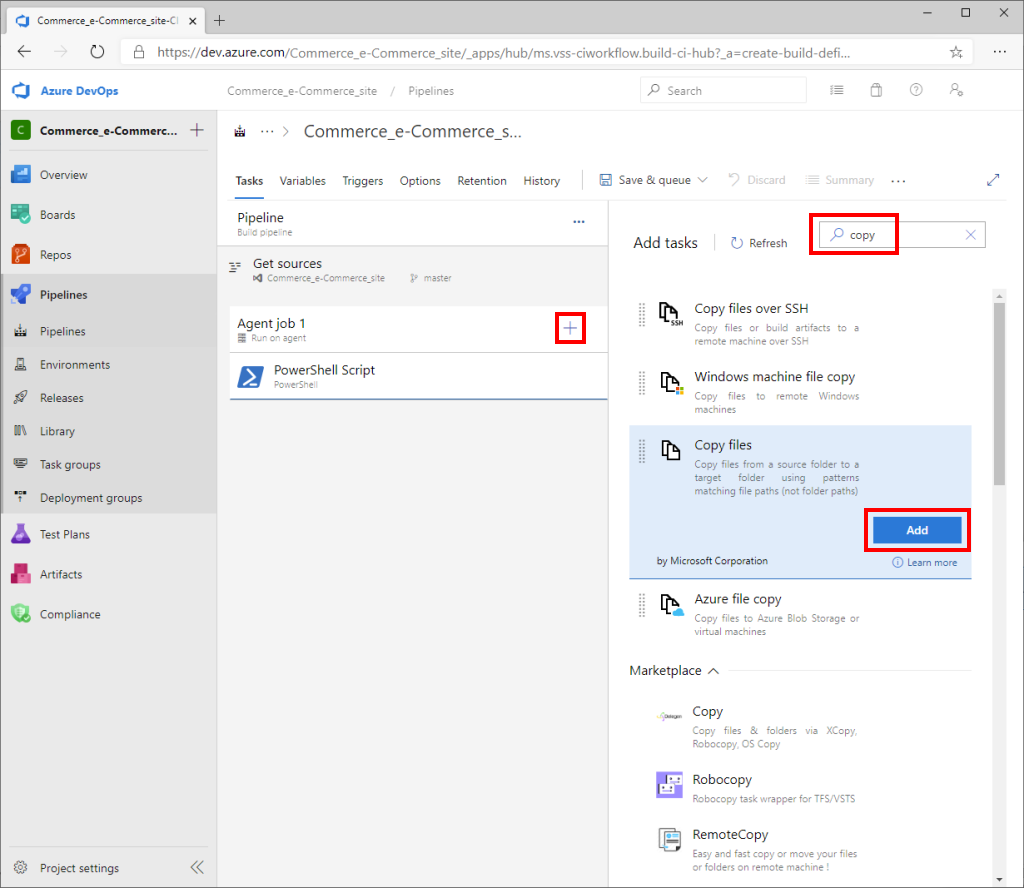
Task: Open the Compliance section
Action: [69, 613]
